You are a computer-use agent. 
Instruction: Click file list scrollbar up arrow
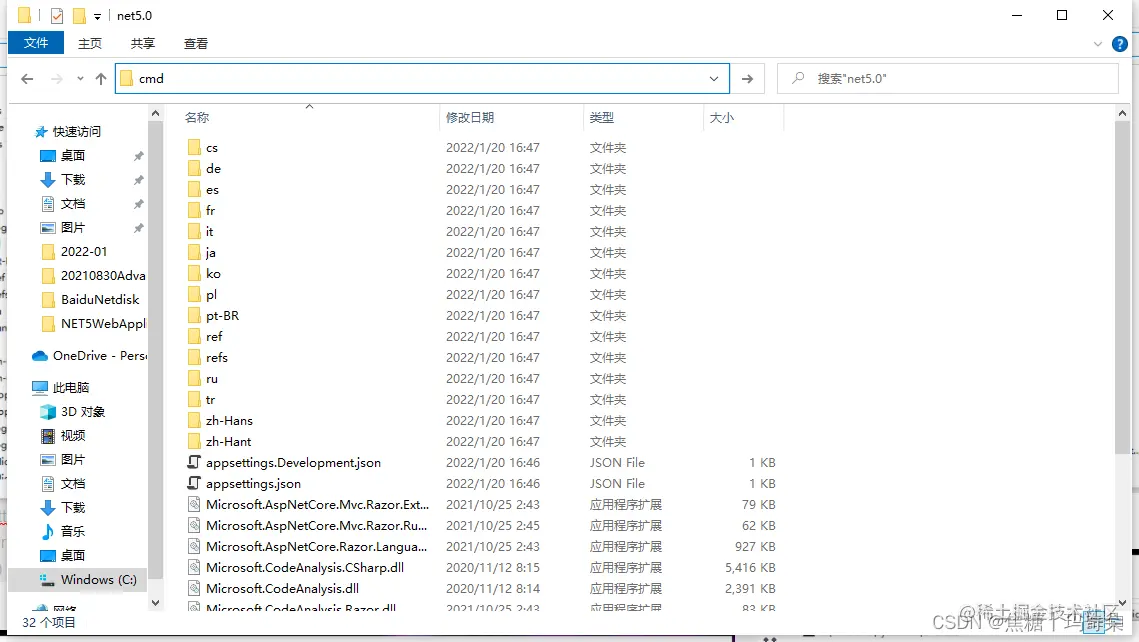click(x=1122, y=114)
